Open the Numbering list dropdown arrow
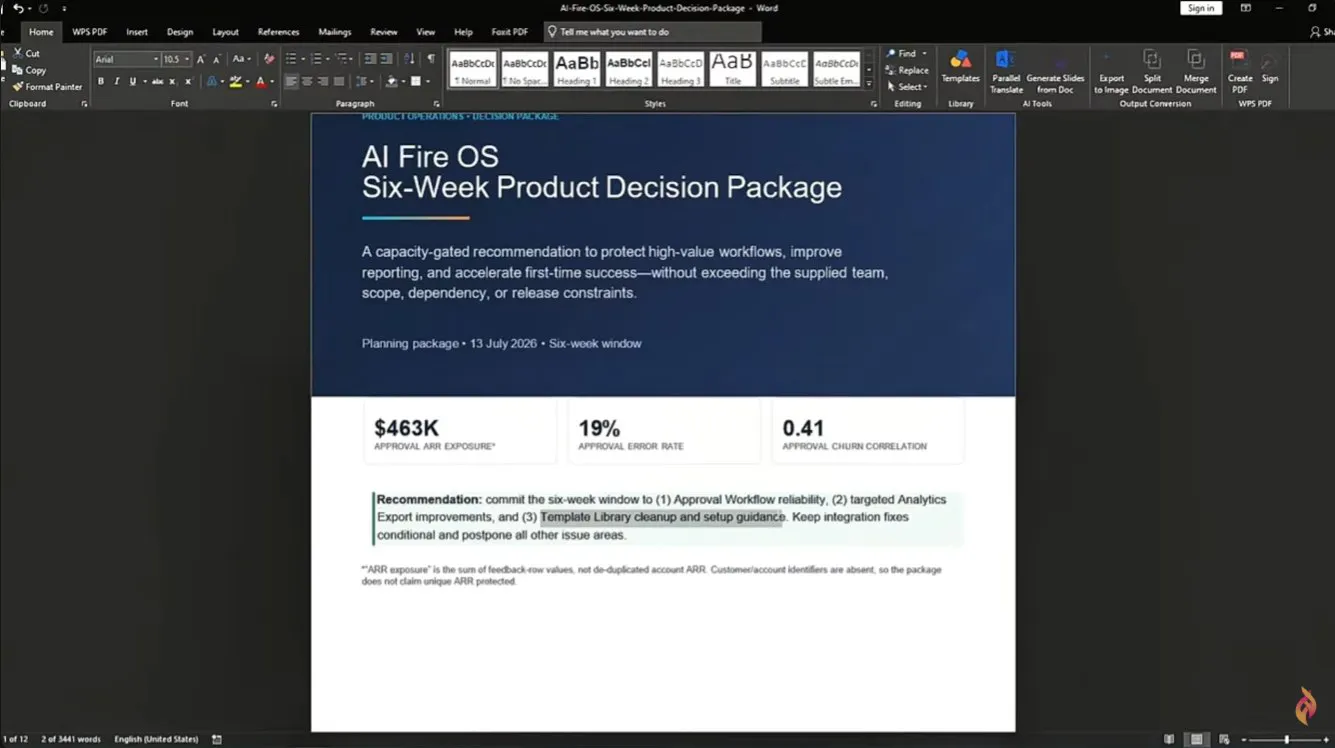Viewport: 1335px width, 748px height. pyautogui.click(x=328, y=59)
